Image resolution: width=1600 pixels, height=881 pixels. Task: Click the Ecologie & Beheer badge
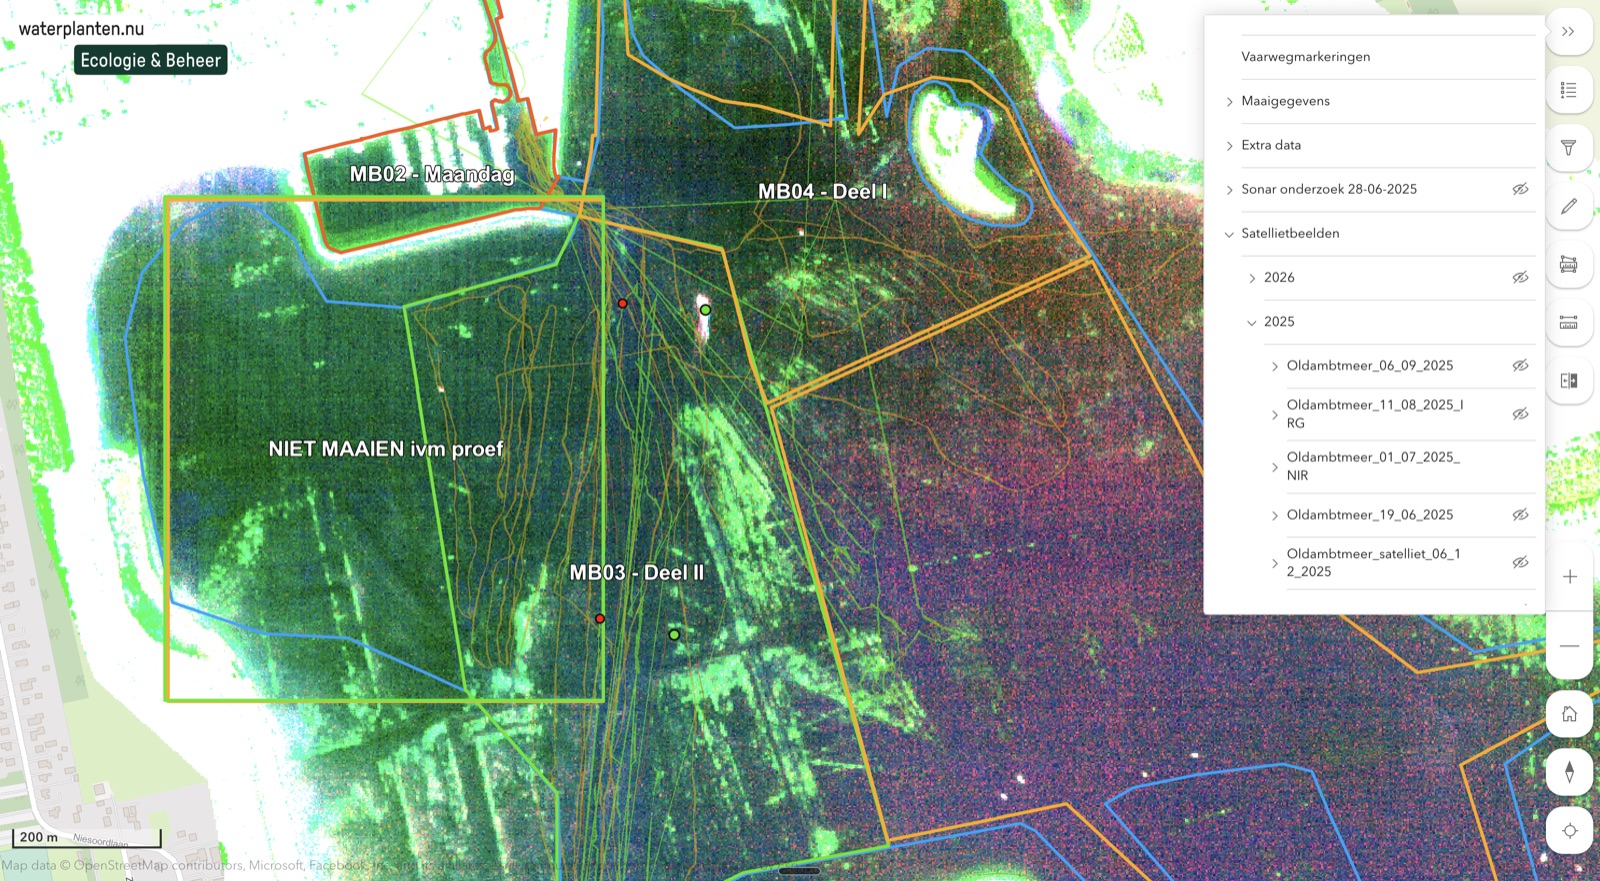[x=151, y=60]
